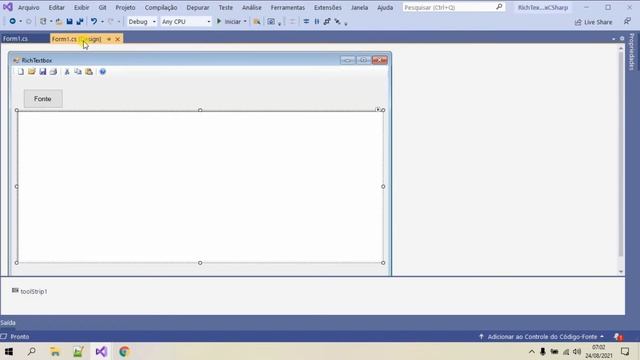
Task: Open the Análise menu
Action: point(251,7)
